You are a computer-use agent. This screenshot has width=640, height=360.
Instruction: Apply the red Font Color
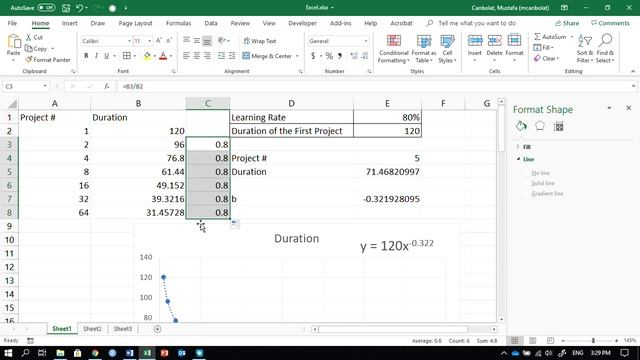[x=163, y=56]
